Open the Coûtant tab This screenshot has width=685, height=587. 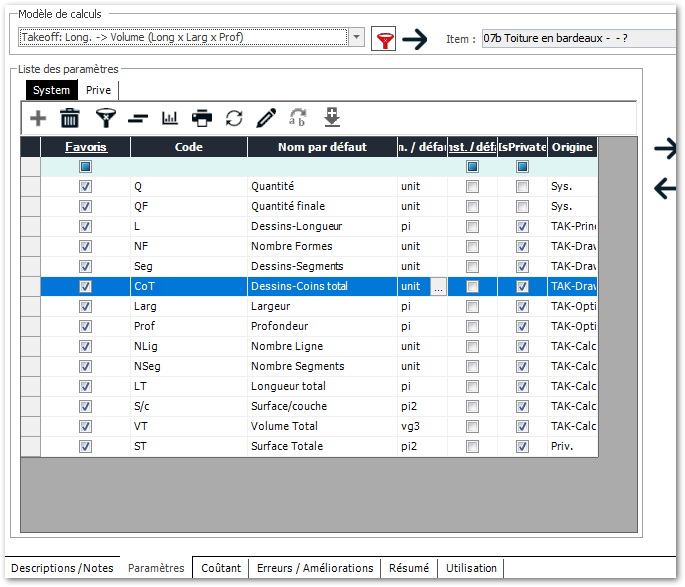[x=221, y=568]
